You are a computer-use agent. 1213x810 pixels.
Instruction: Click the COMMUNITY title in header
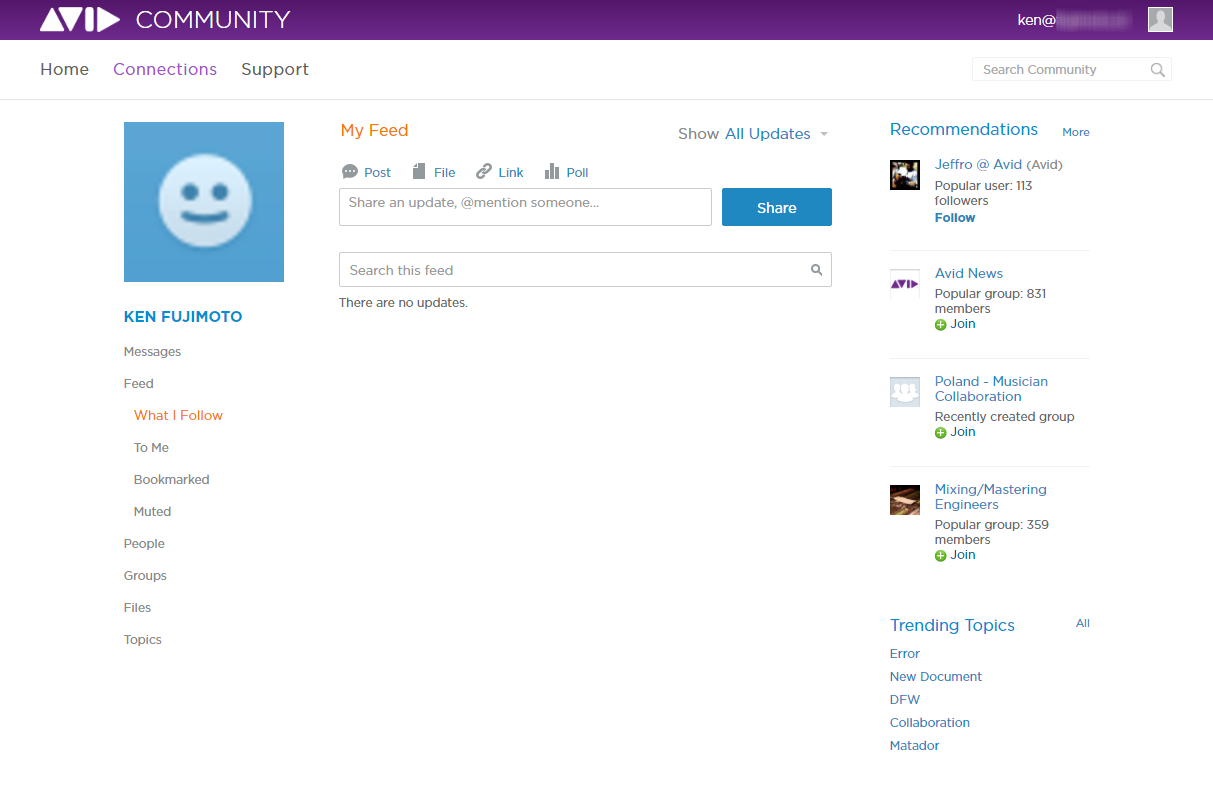point(213,19)
